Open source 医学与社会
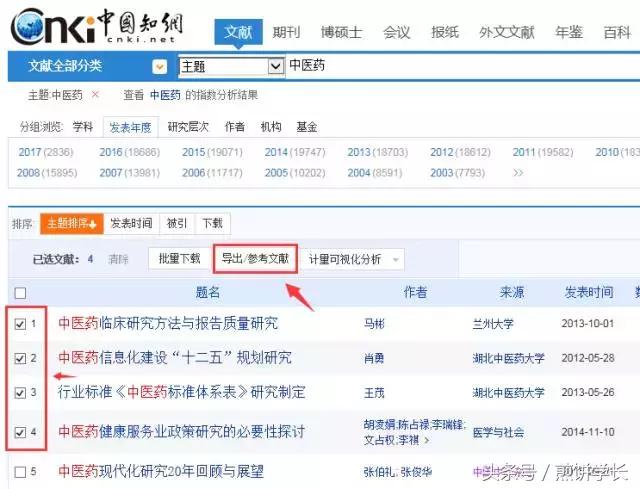This screenshot has height=489, width=640. tap(498, 432)
